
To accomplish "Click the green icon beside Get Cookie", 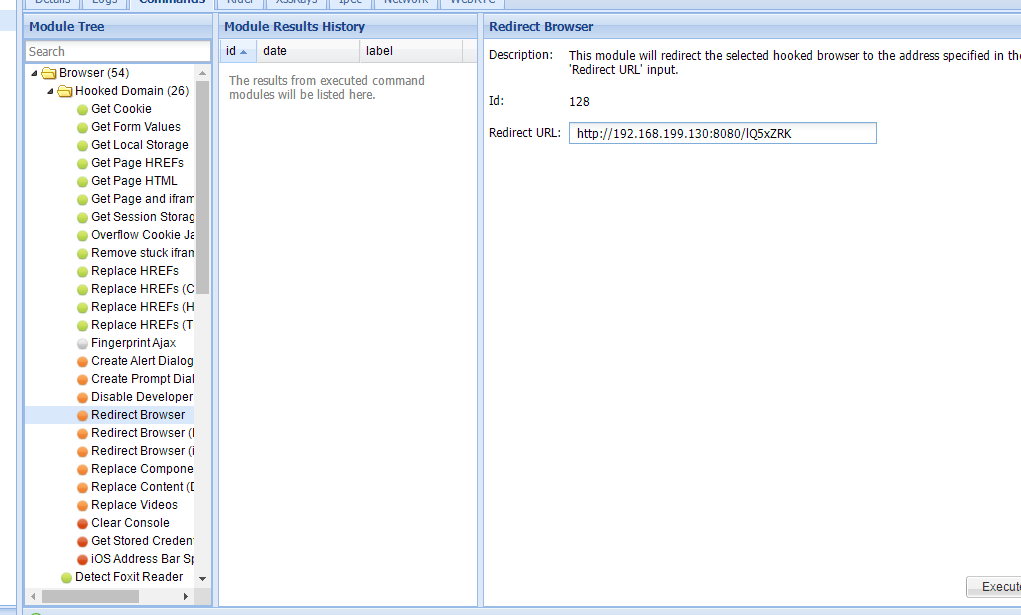I will [x=82, y=109].
